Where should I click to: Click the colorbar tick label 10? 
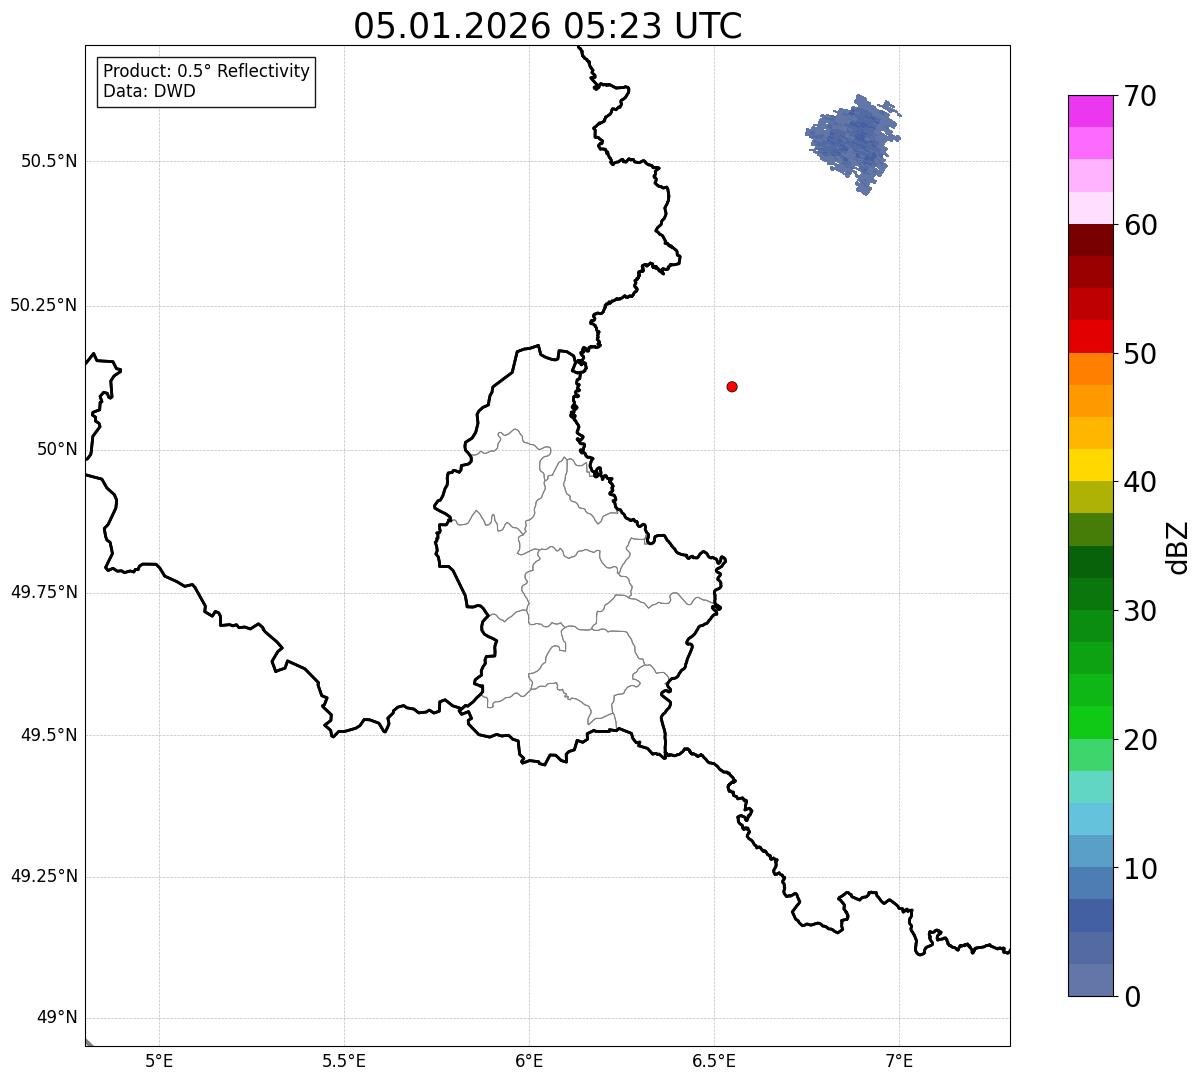point(1140,868)
